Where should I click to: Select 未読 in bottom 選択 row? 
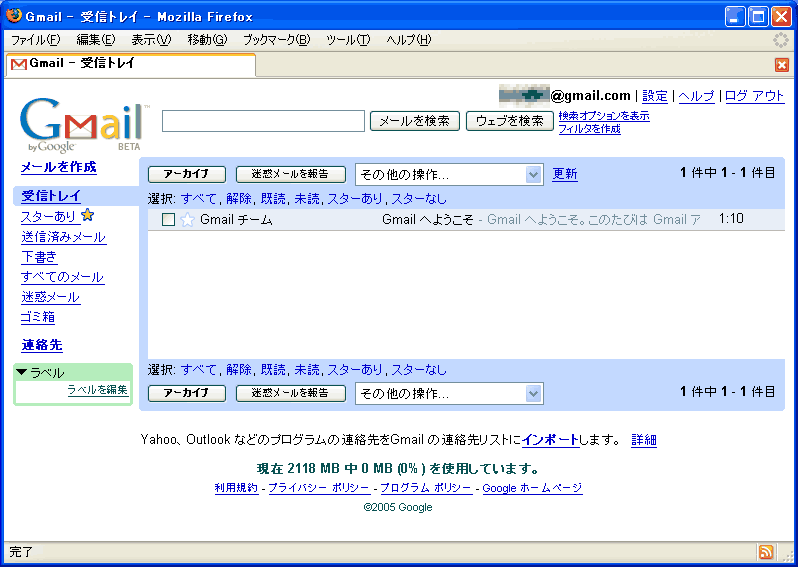tap(307, 370)
